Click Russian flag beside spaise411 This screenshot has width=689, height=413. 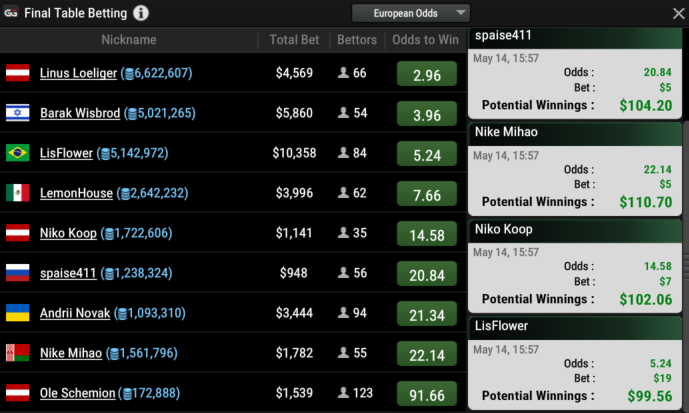coord(17,273)
